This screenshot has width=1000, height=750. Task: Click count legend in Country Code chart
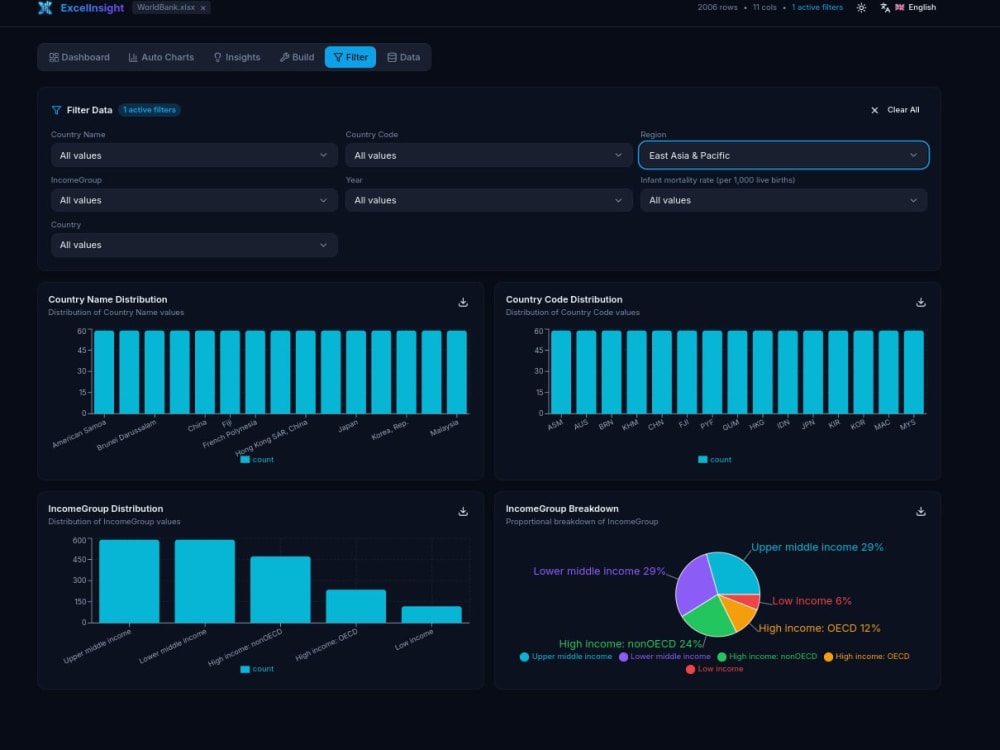coord(714,459)
